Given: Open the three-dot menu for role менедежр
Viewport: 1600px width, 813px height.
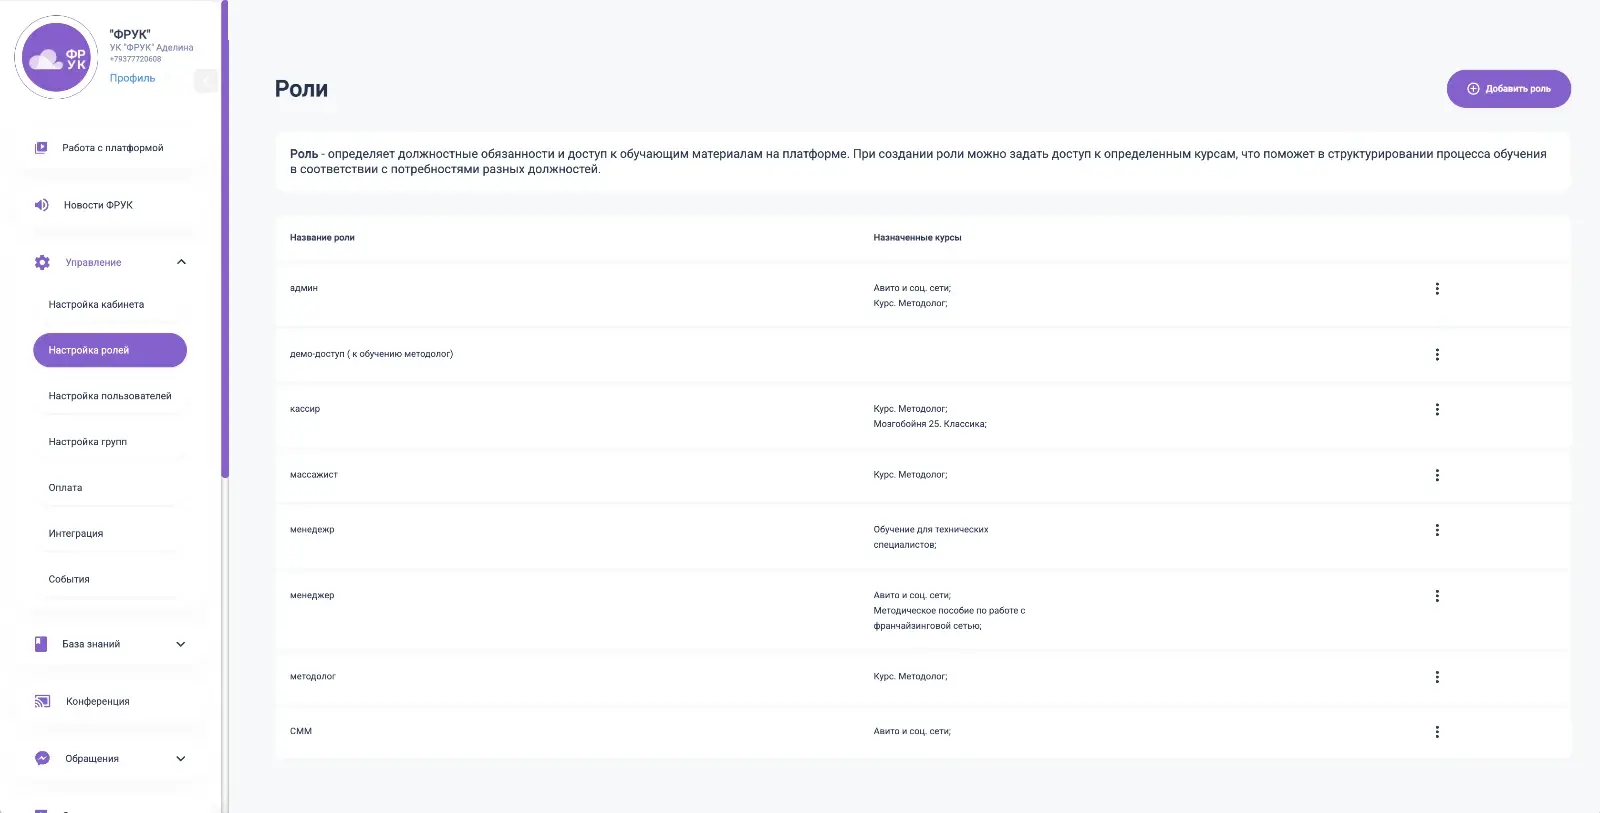Looking at the screenshot, I should (1437, 531).
